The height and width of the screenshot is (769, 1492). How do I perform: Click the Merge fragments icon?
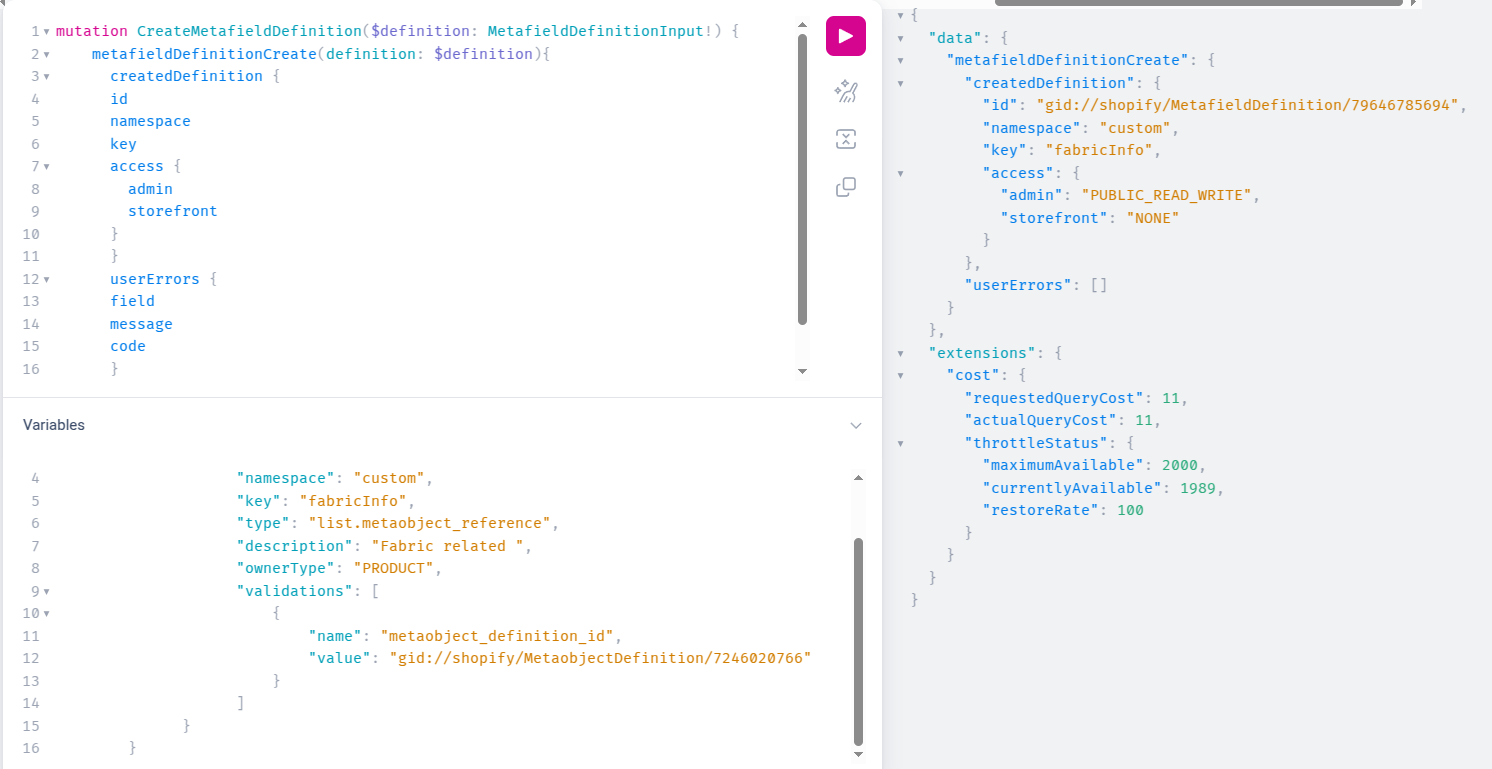tap(845, 139)
